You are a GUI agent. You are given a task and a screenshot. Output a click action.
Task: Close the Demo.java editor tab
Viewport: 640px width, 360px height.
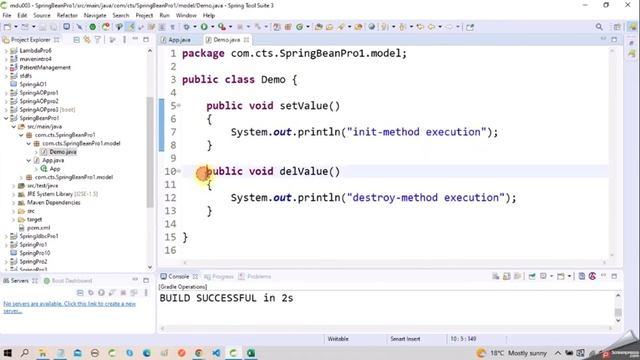[x=246, y=40]
